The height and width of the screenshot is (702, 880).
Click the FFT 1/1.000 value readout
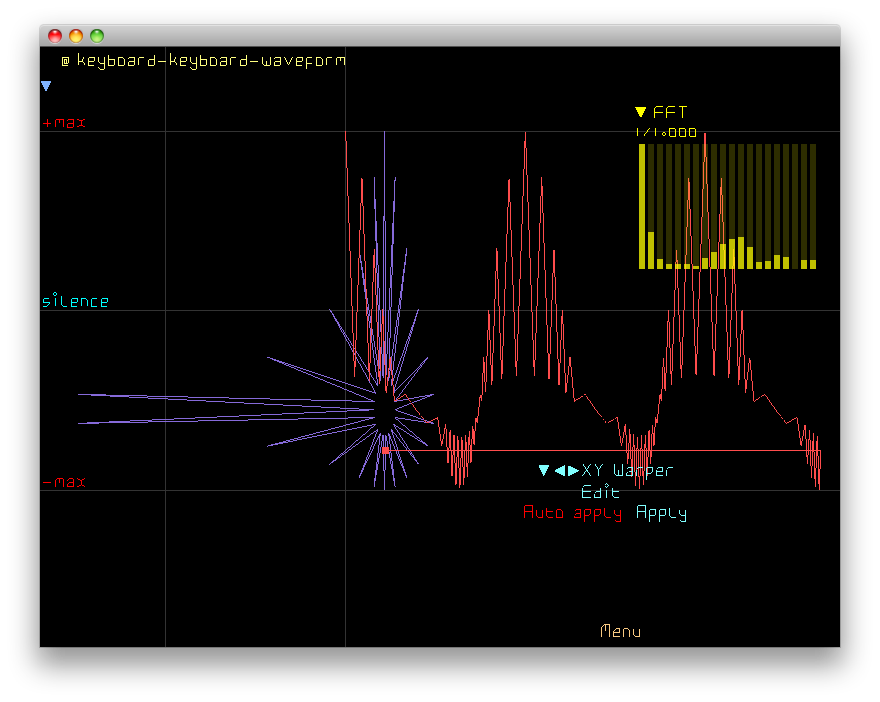tap(666, 132)
